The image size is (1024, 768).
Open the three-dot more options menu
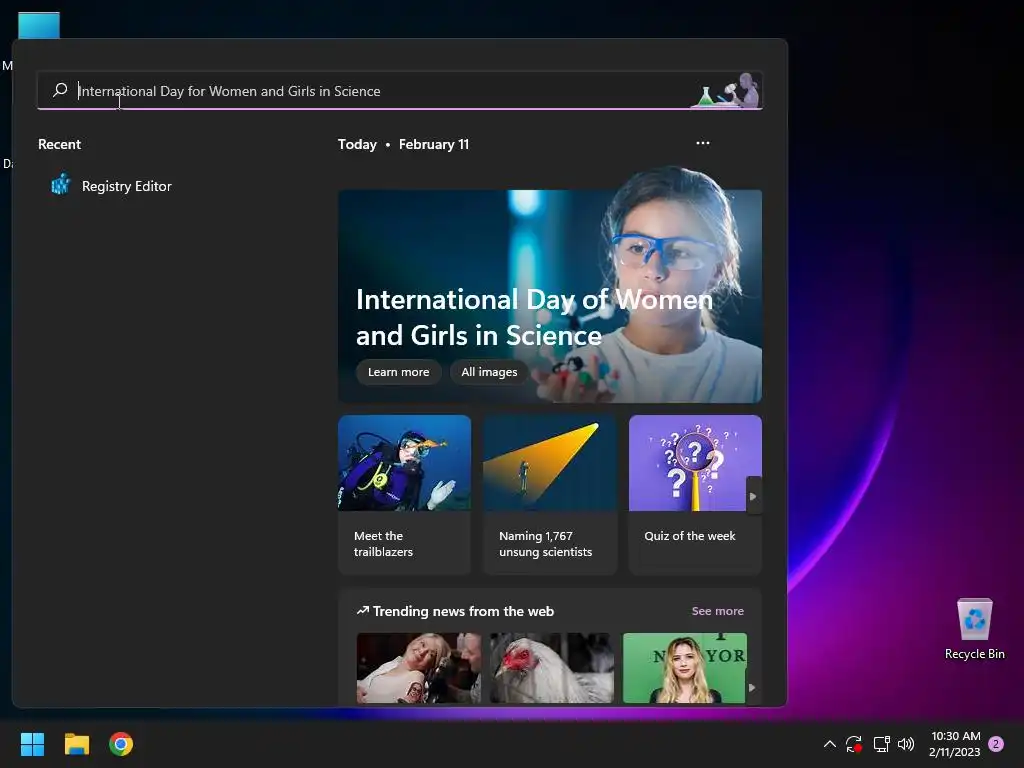703,143
